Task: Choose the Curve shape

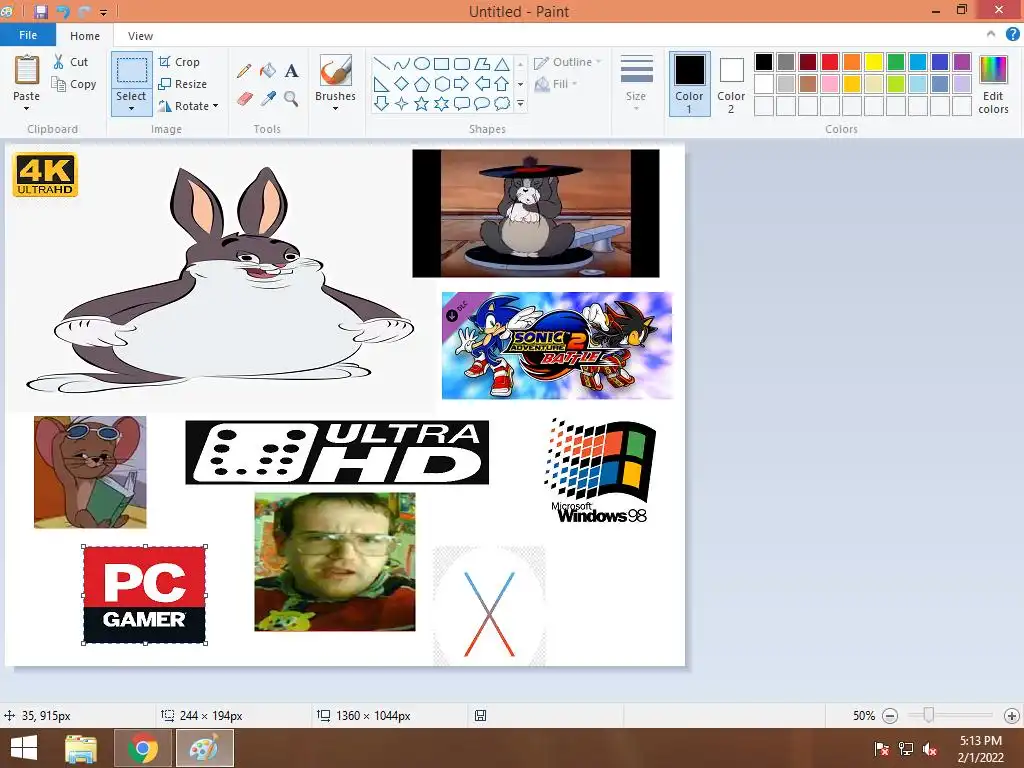Action: click(402, 64)
